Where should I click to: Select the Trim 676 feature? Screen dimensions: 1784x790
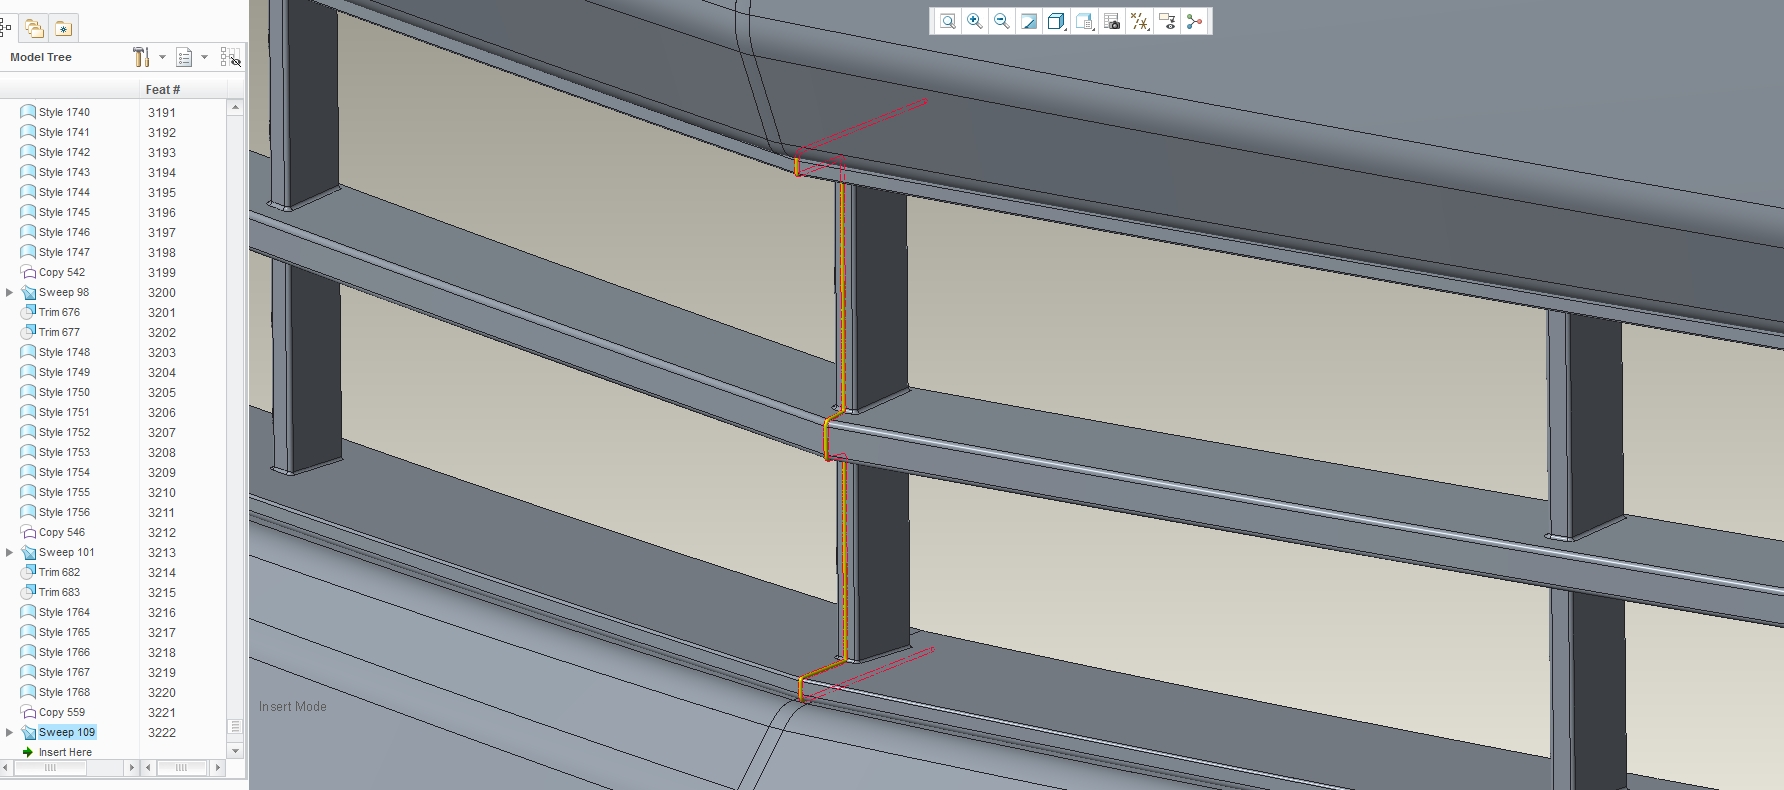(59, 312)
